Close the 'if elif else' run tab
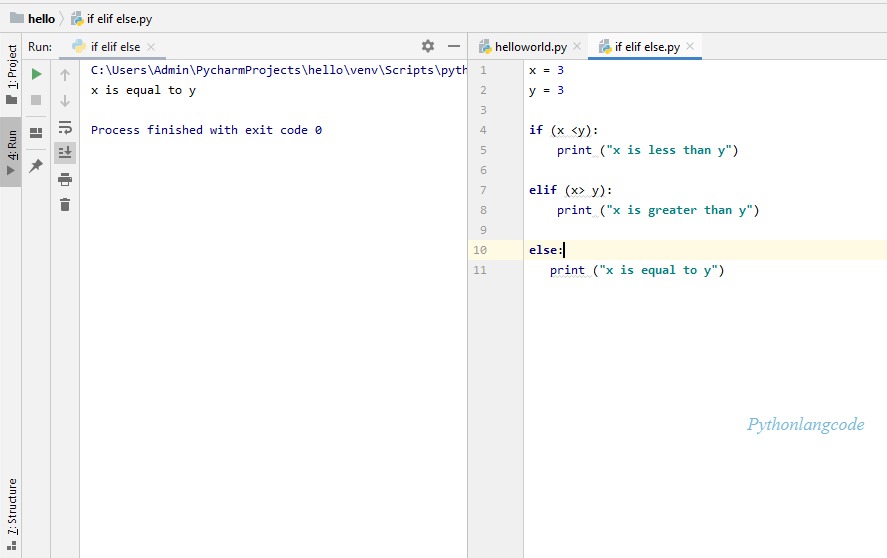 [151, 47]
